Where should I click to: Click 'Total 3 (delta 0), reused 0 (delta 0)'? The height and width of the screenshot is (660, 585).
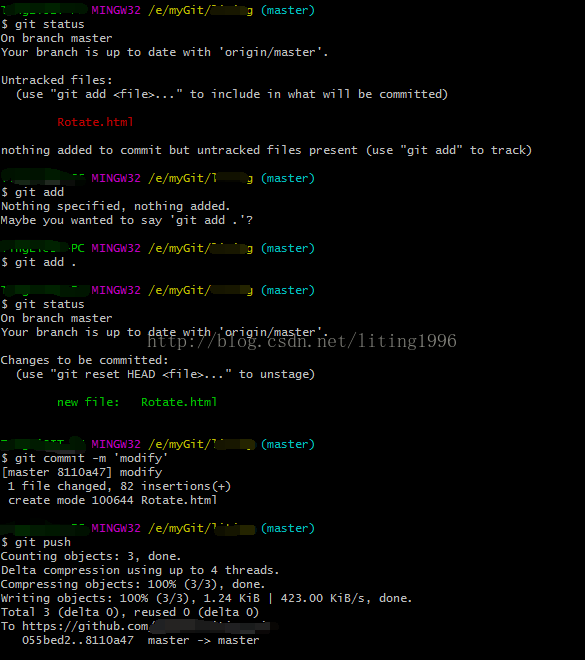tap(130, 612)
